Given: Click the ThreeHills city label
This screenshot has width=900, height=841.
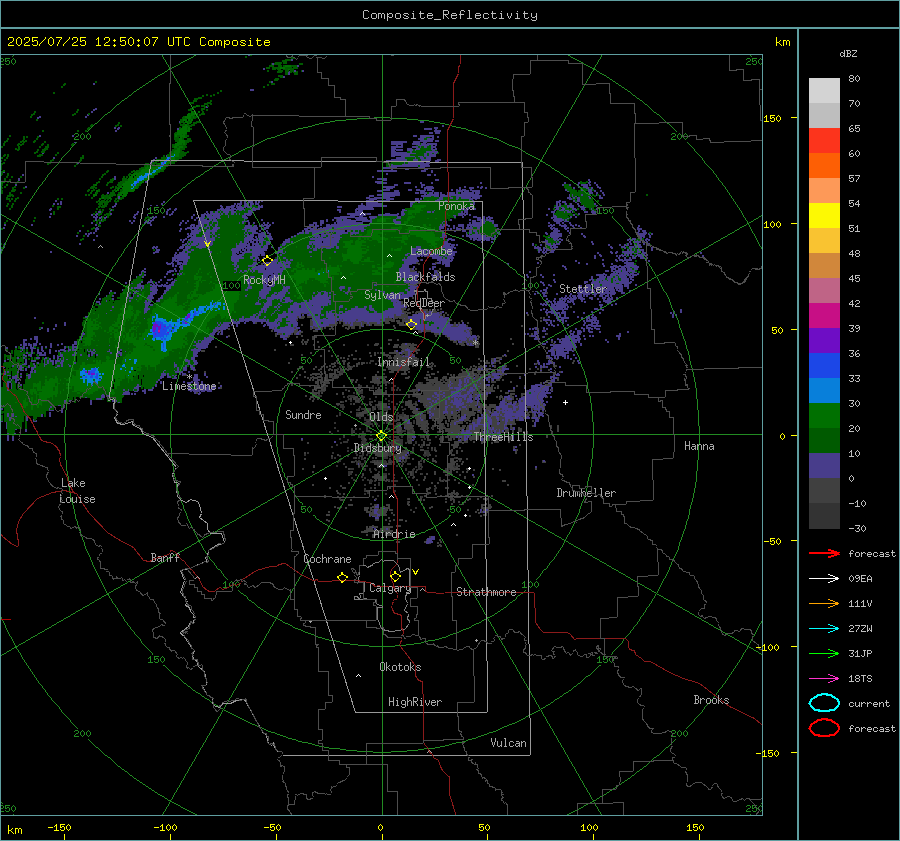Looking at the screenshot, I should pyautogui.click(x=503, y=437).
